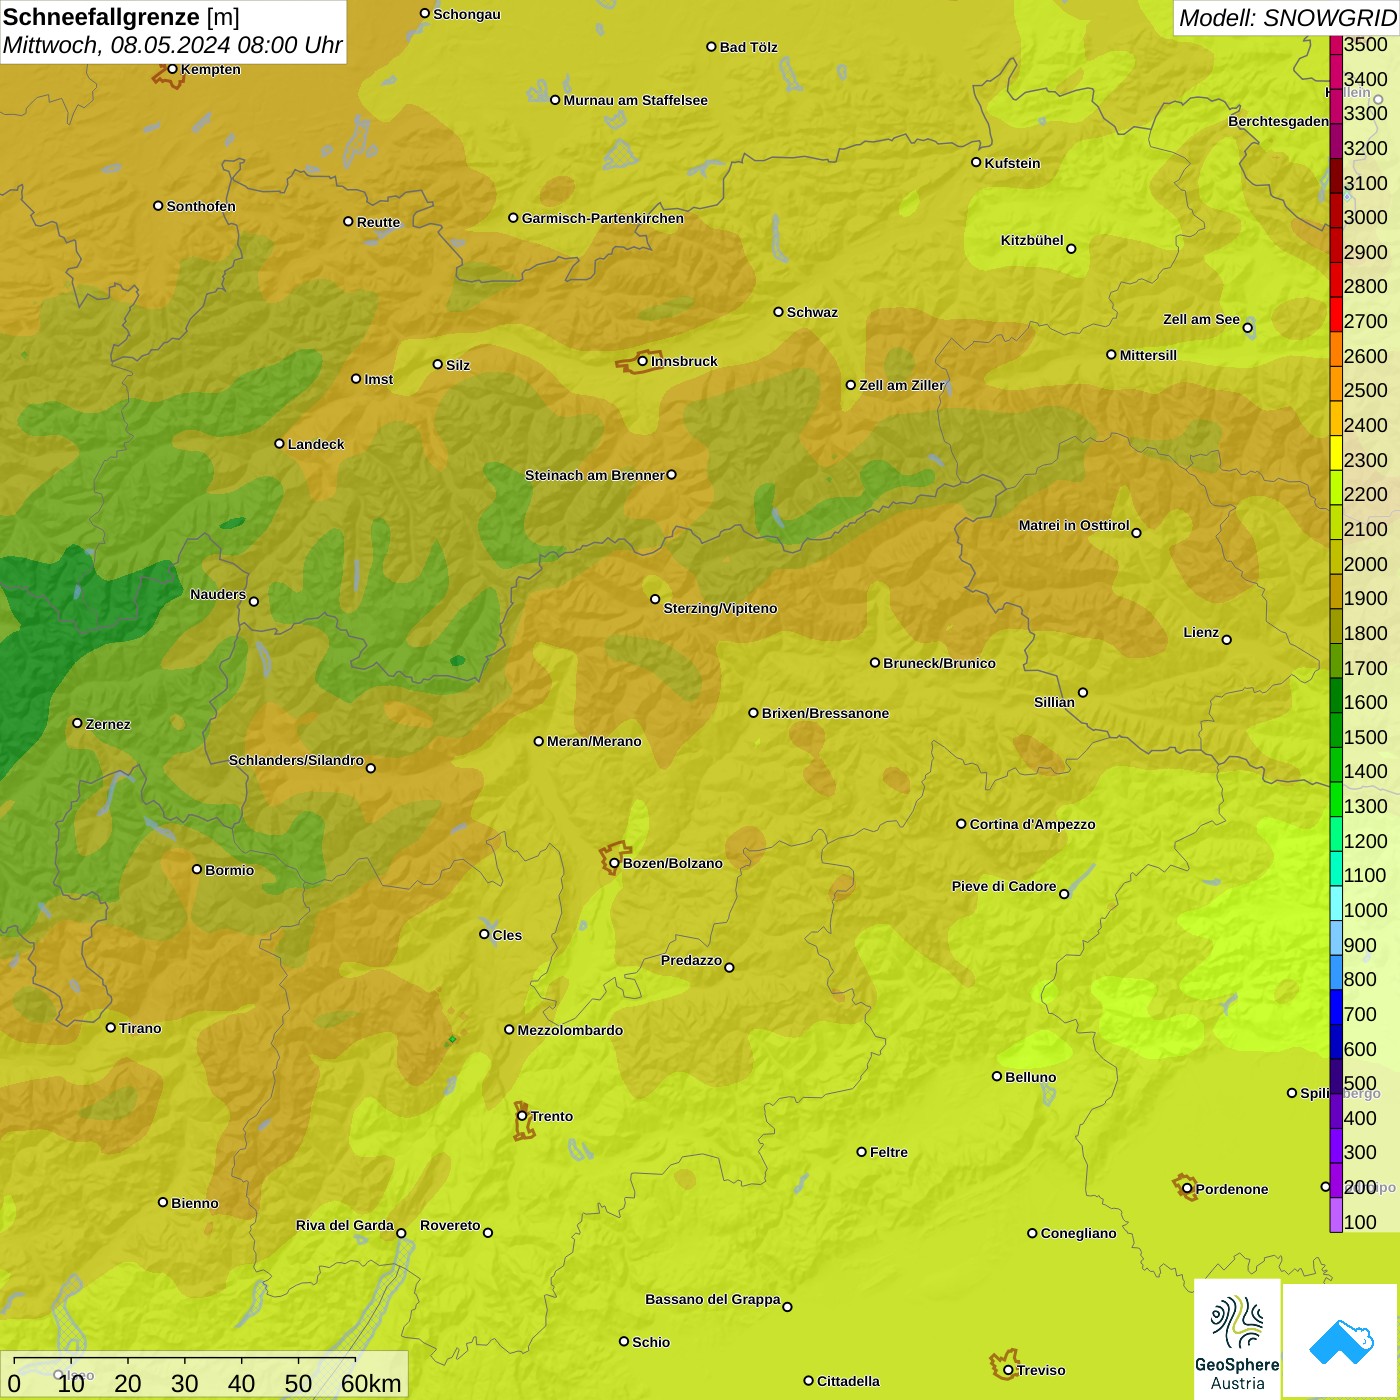Viewport: 1400px width, 1400px height.
Task: Click the Zernez location marker dot
Action: coord(77,723)
